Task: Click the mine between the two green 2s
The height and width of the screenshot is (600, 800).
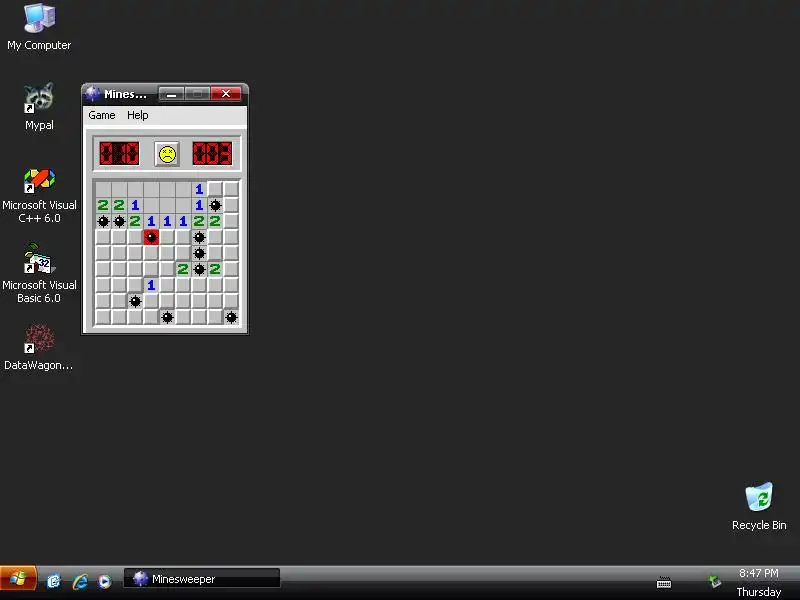Action: (x=199, y=269)
